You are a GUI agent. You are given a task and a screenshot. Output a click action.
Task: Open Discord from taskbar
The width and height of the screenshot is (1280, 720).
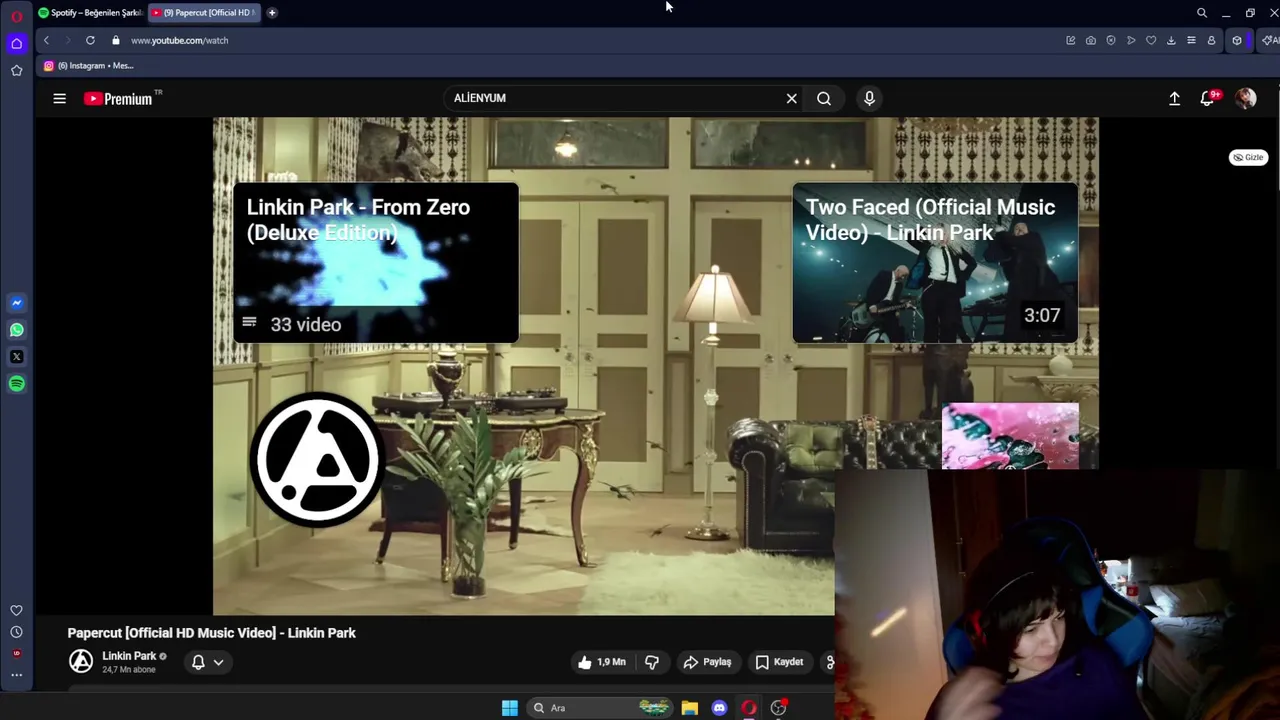coord(719,708)
